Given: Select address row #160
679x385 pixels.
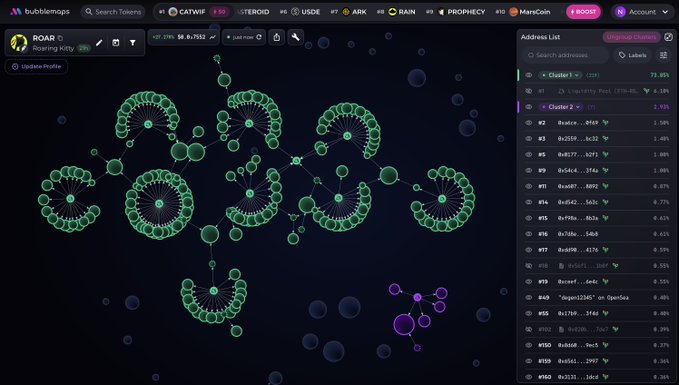Looking at the screenshot, I should [597, 377].
